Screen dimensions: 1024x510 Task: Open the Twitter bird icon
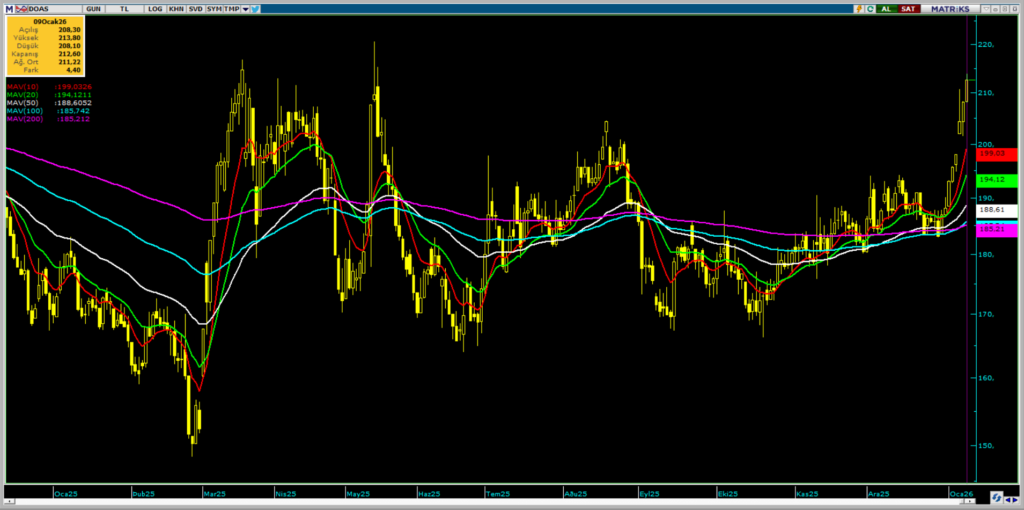(x=256, y=8)
